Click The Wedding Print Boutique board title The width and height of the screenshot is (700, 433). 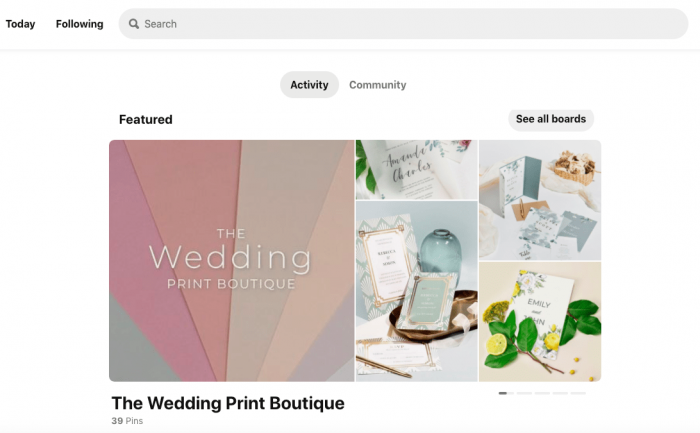click(x=228, y=403)
